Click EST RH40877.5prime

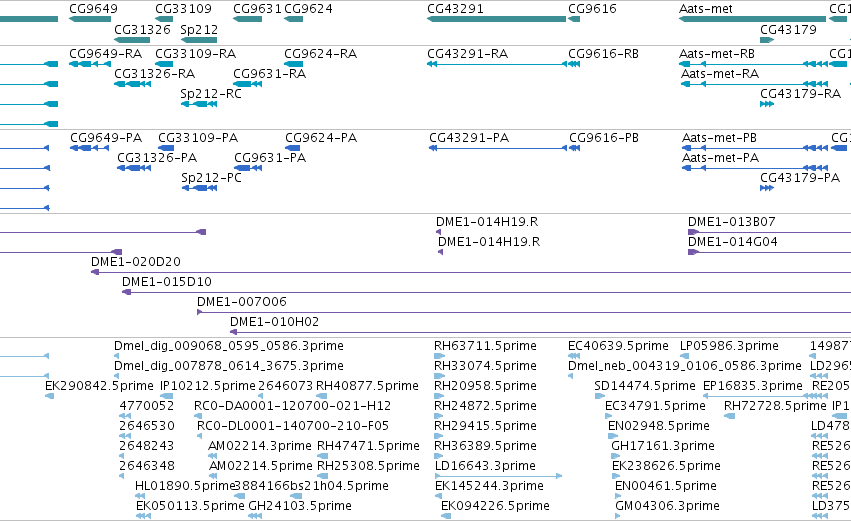coord(367,386)
